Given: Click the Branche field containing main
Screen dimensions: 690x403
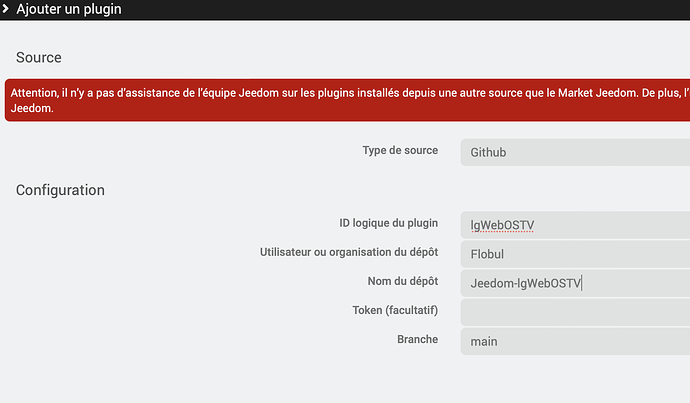Looking at the screenshot, I should pos(575,341).
